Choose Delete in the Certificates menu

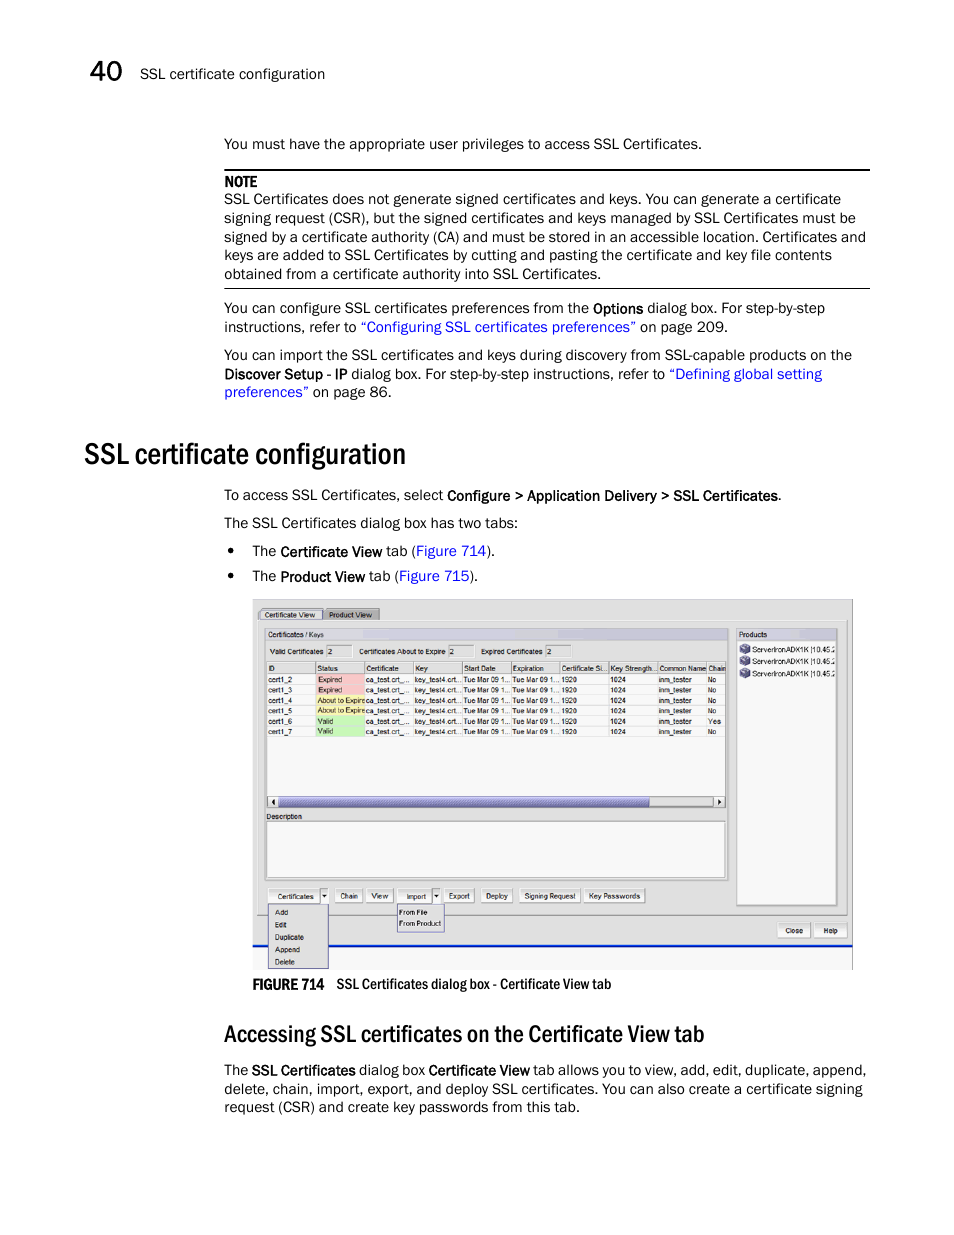[285, 962]
